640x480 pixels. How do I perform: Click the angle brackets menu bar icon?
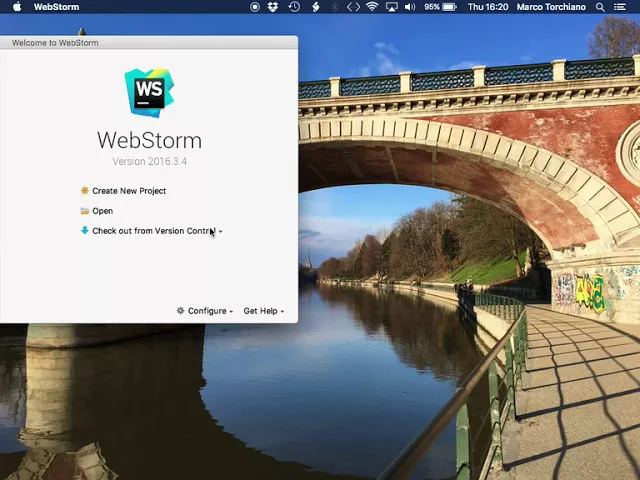[353, 7]
